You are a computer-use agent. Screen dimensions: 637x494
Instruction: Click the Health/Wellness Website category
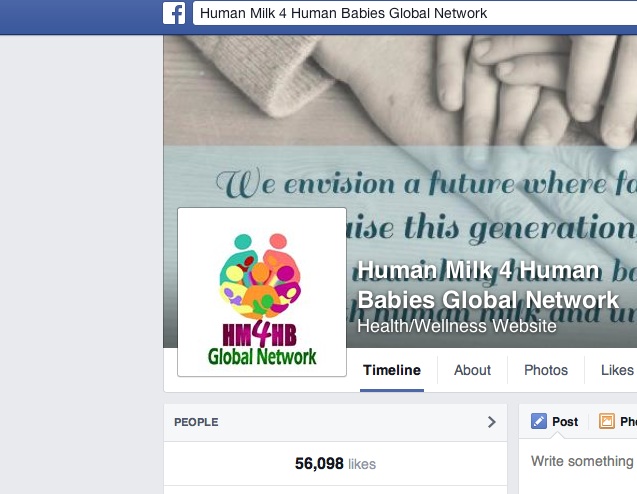(x=457, y=326)
